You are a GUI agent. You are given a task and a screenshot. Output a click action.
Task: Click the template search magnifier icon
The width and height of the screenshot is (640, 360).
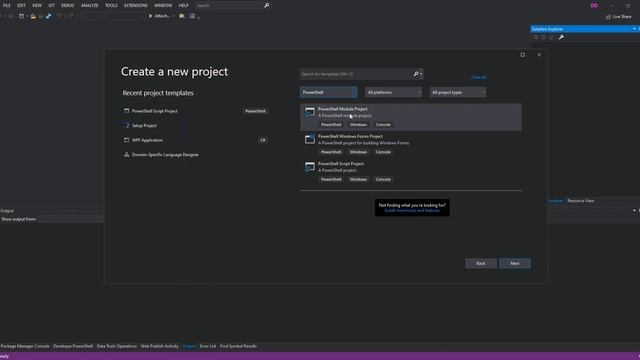(x=416, y=74)
